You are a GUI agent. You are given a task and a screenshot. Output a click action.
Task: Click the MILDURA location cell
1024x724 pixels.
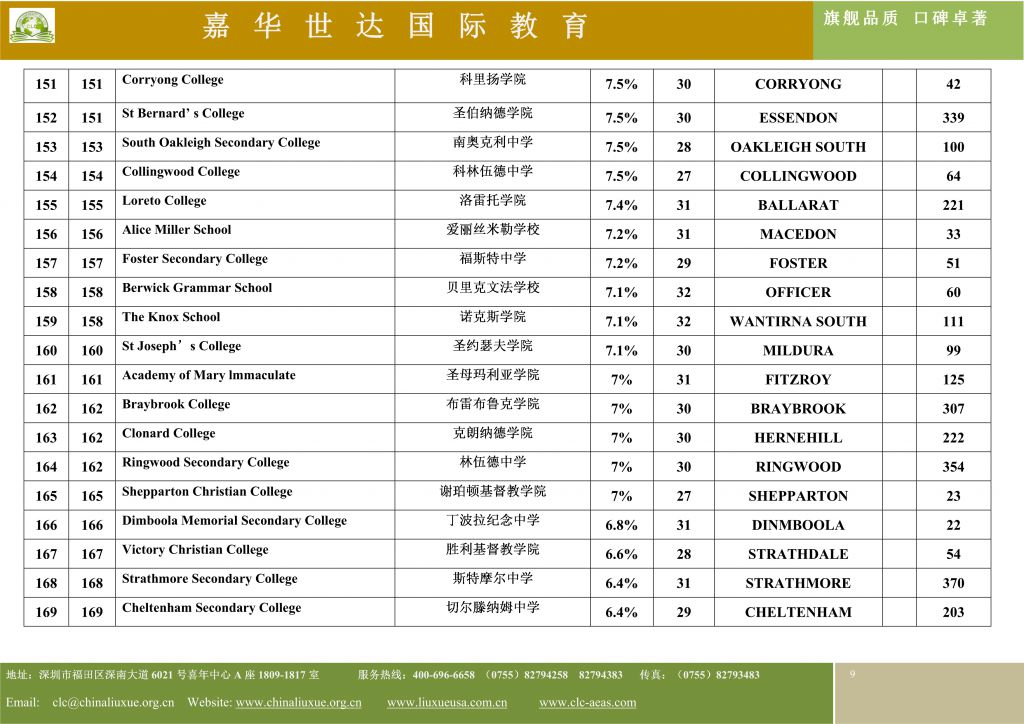(798, 351)
